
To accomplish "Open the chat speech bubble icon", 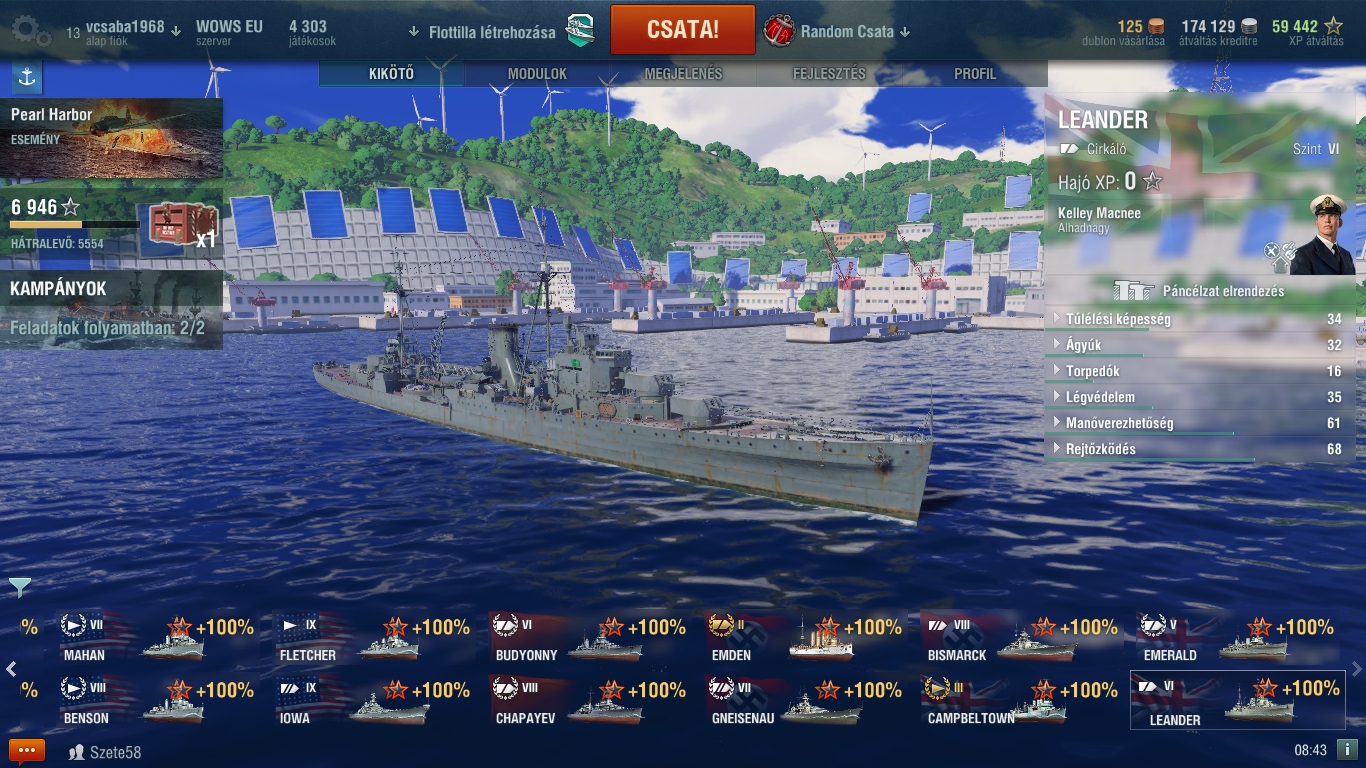I will tap(27, 751).
